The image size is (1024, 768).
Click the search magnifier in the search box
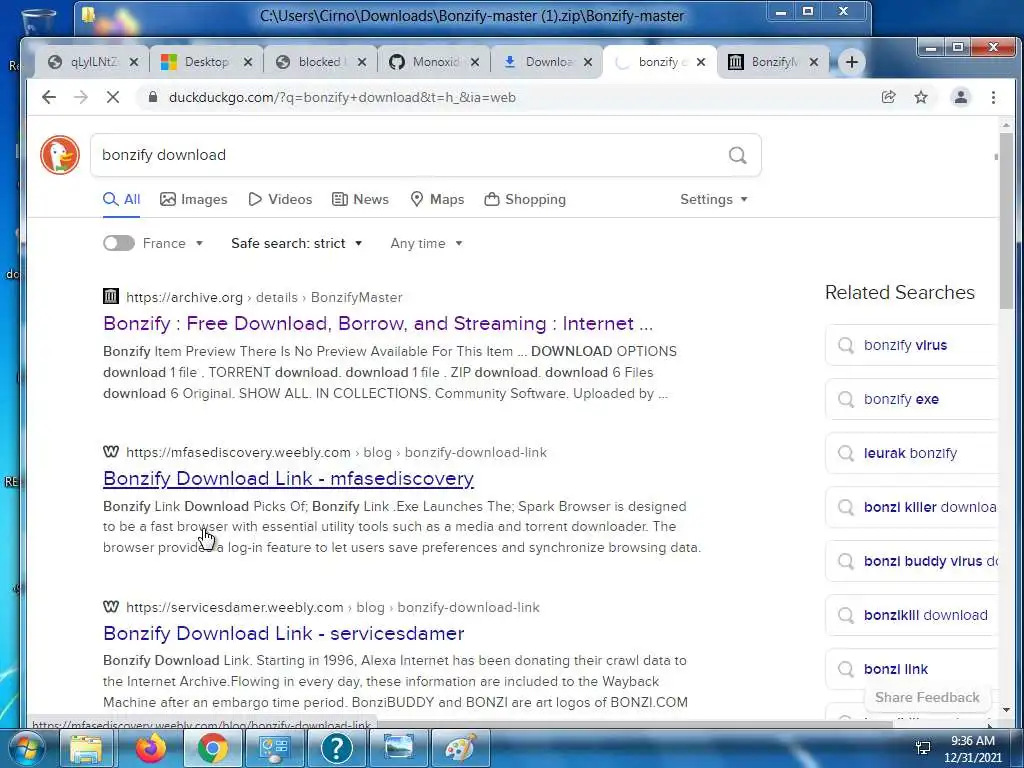point(737,155)
